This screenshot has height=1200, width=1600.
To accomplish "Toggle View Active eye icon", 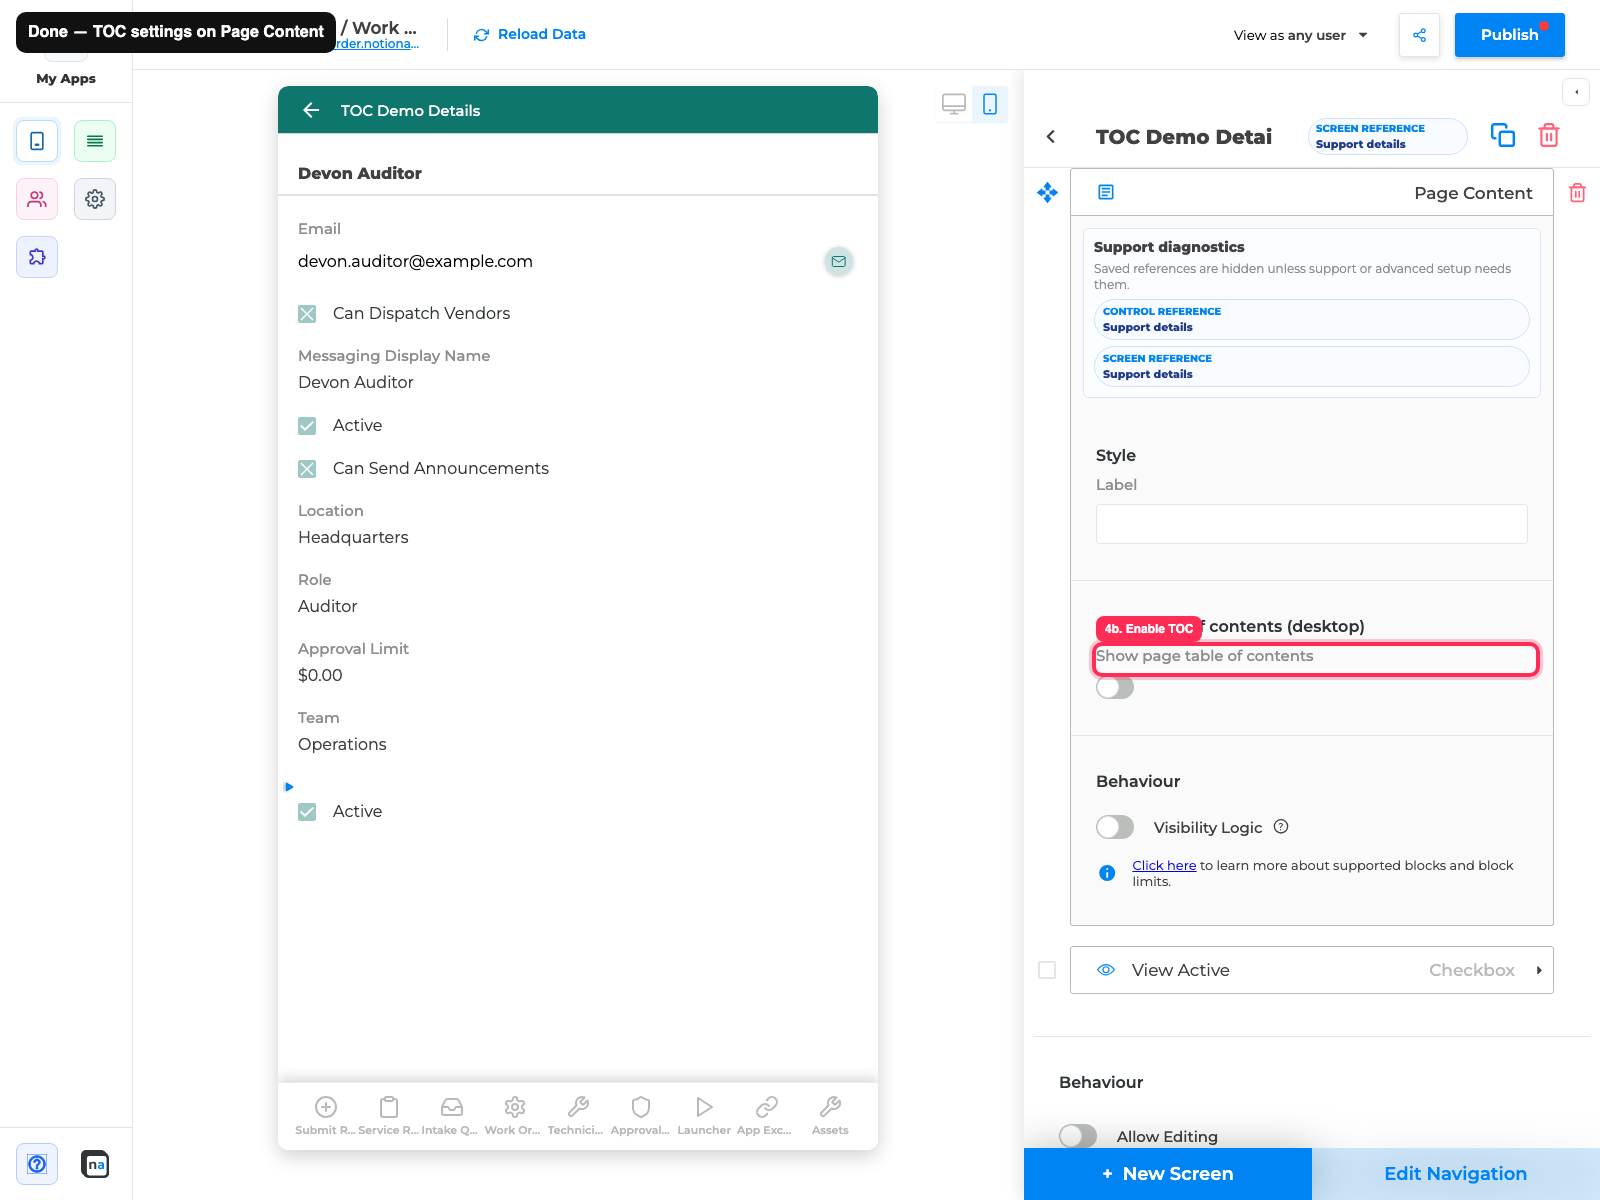I will point(1106,970).
